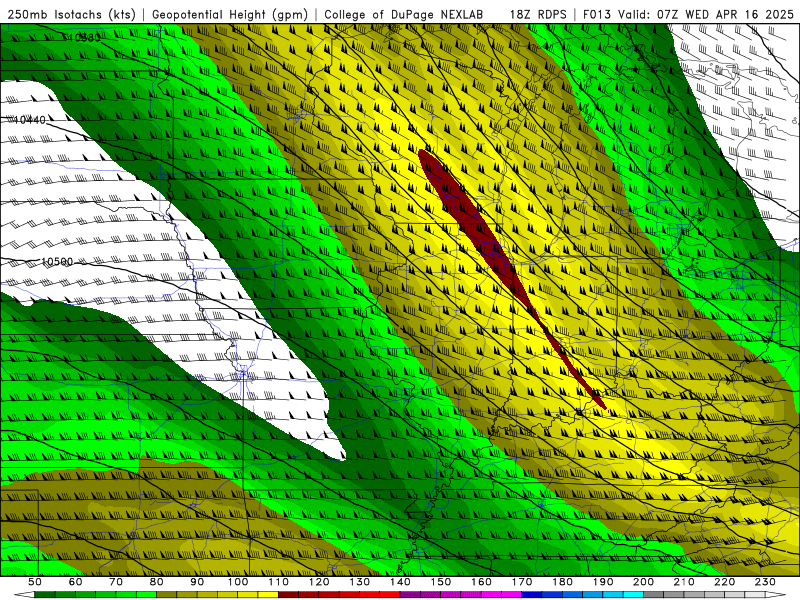Click the 'F013 Valid: 07Z WED APR 16 2025' text
Image resolution: width=800 pixels, height=600 pixels.
click(688, 14)
